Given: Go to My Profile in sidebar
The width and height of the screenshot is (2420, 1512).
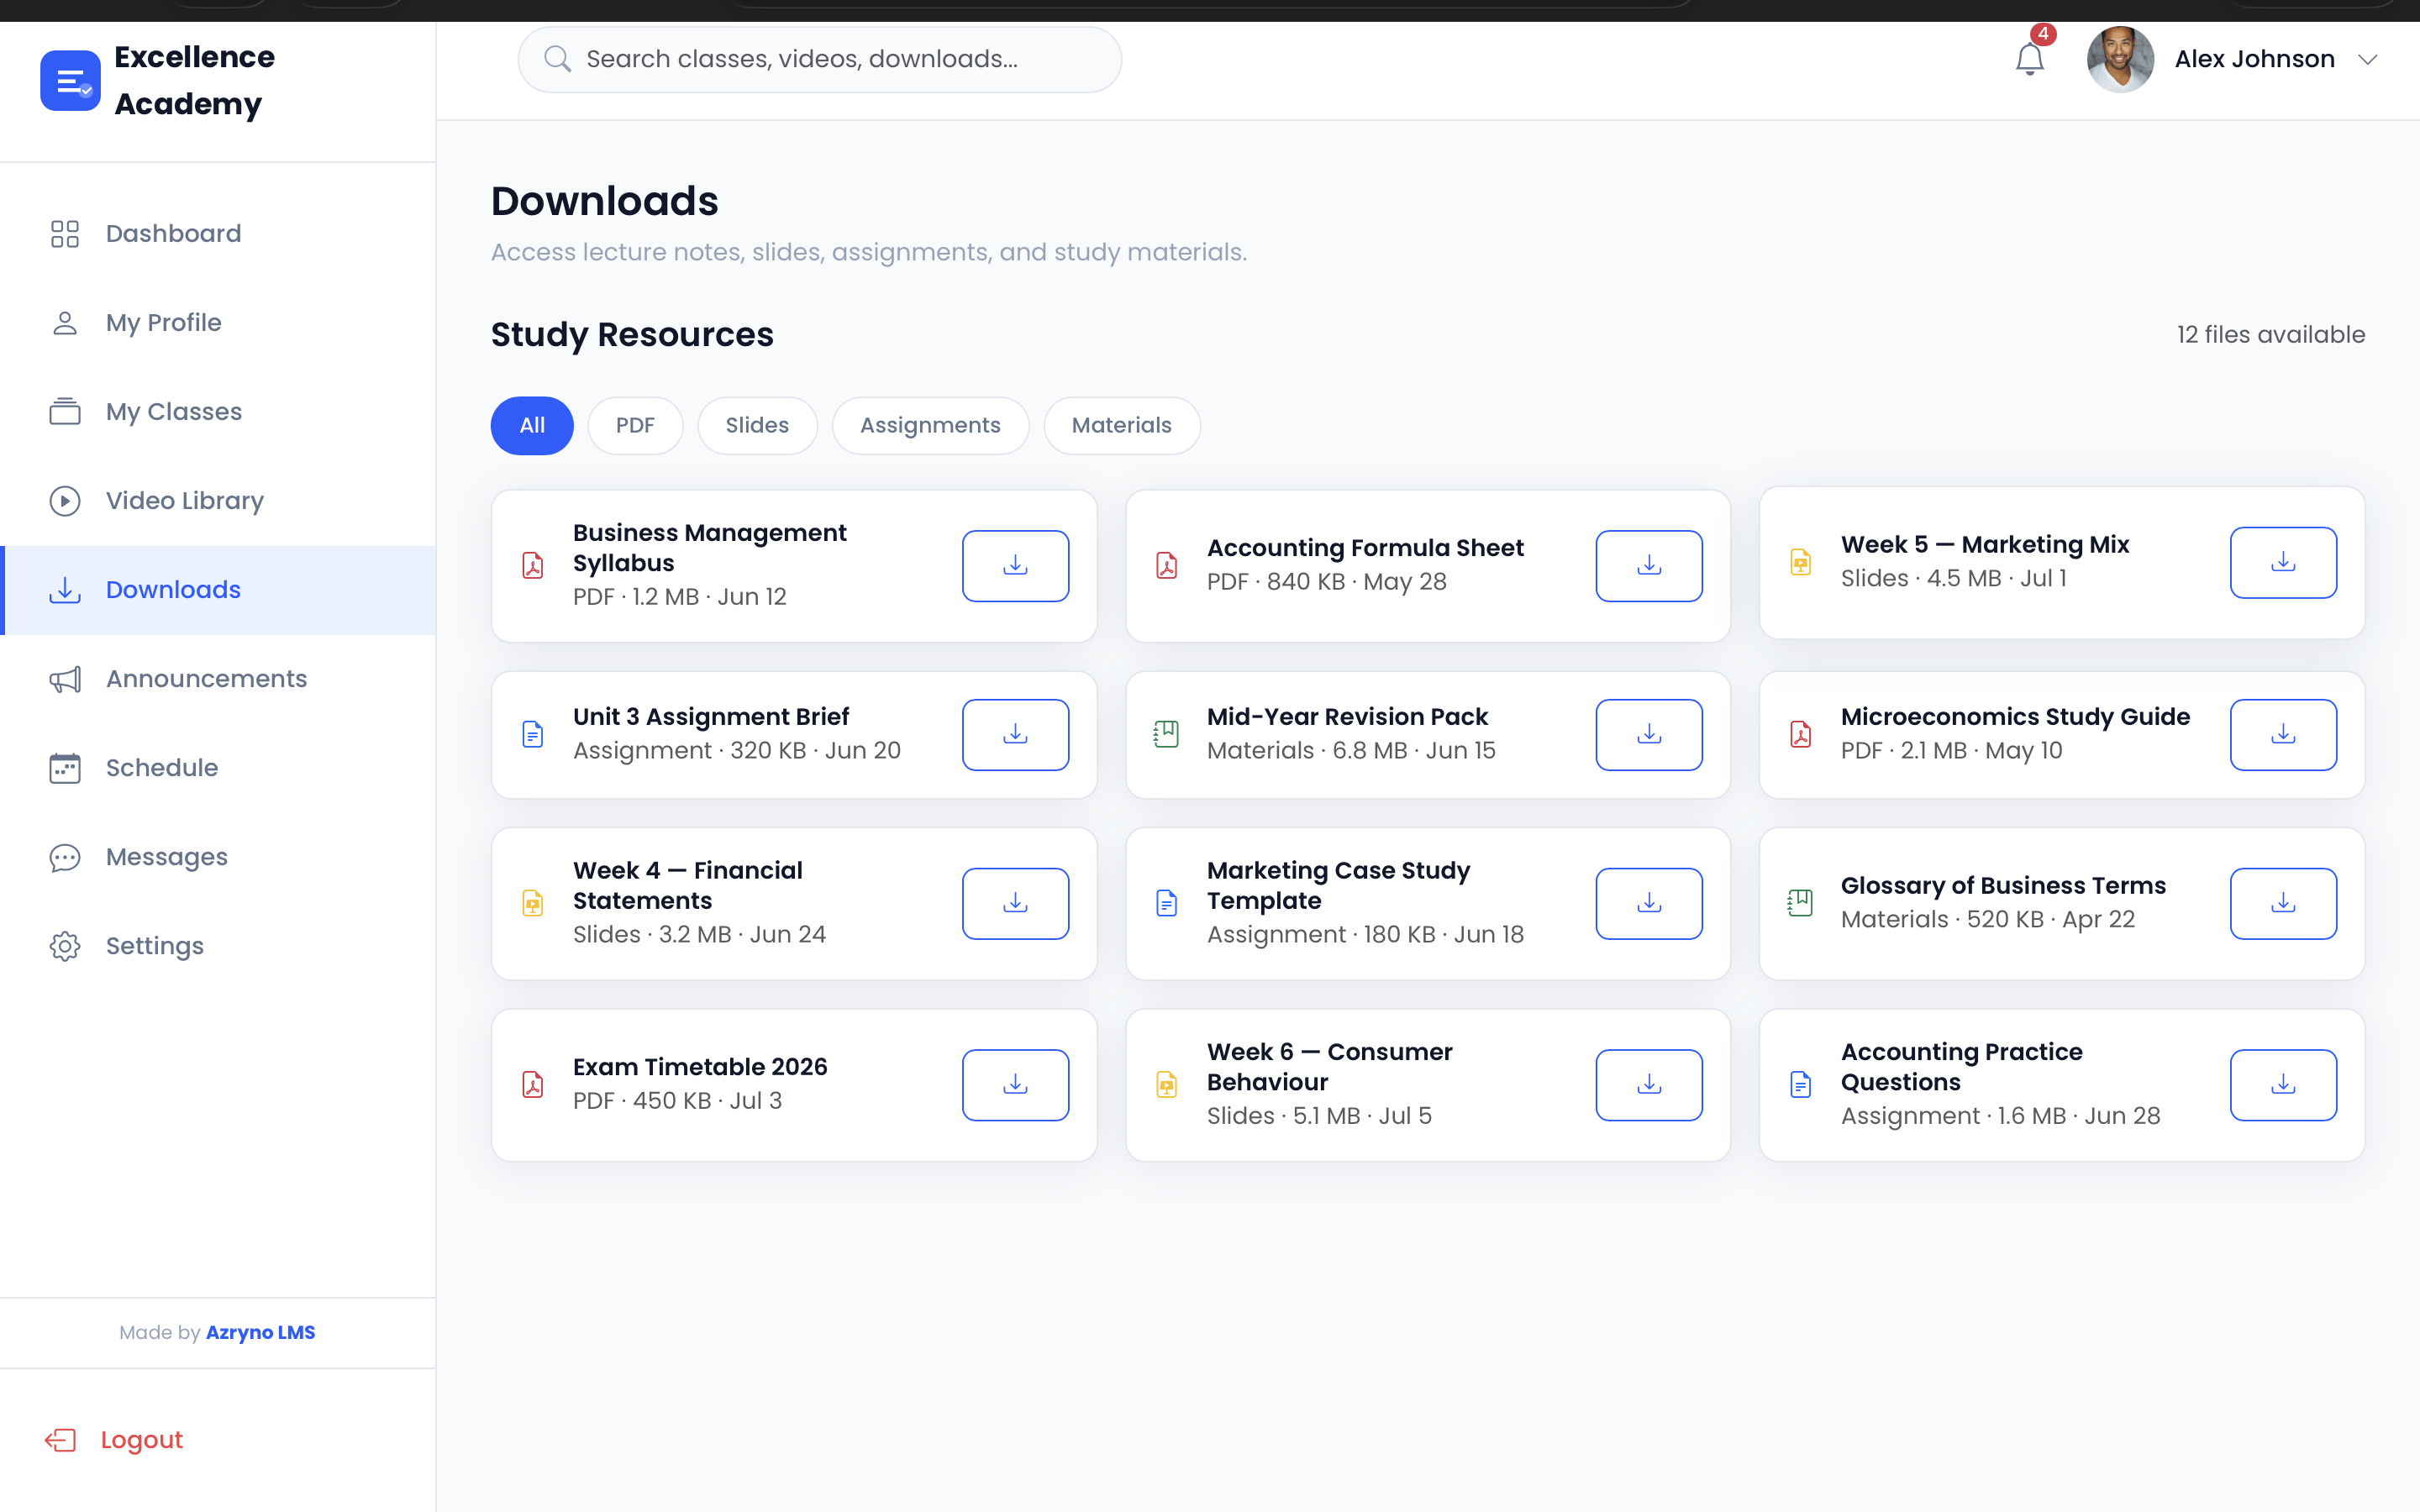Looking at the screenshot, I should pos(218,322).
